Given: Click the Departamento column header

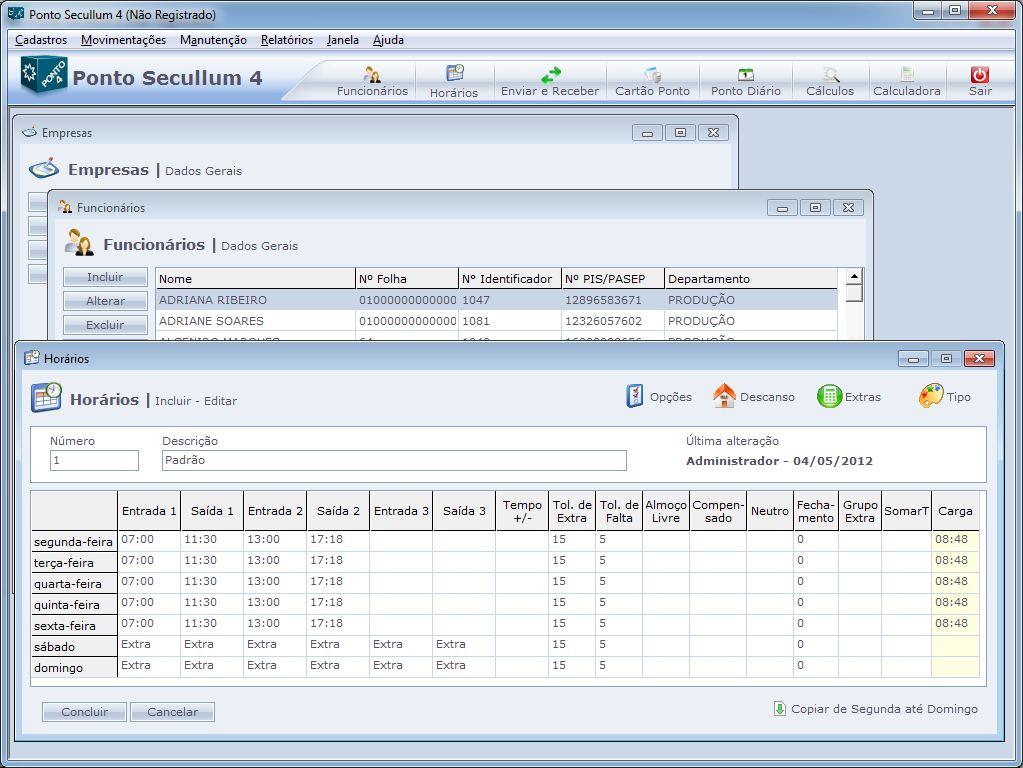Looking at the screenshot, I should 751,279.
